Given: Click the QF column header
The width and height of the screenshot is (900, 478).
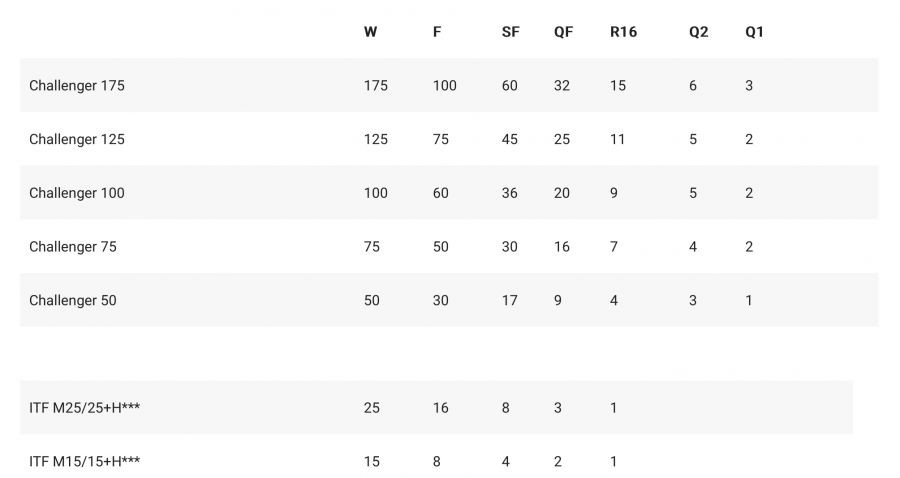Looking at the screenshot, I should (564, 32).
